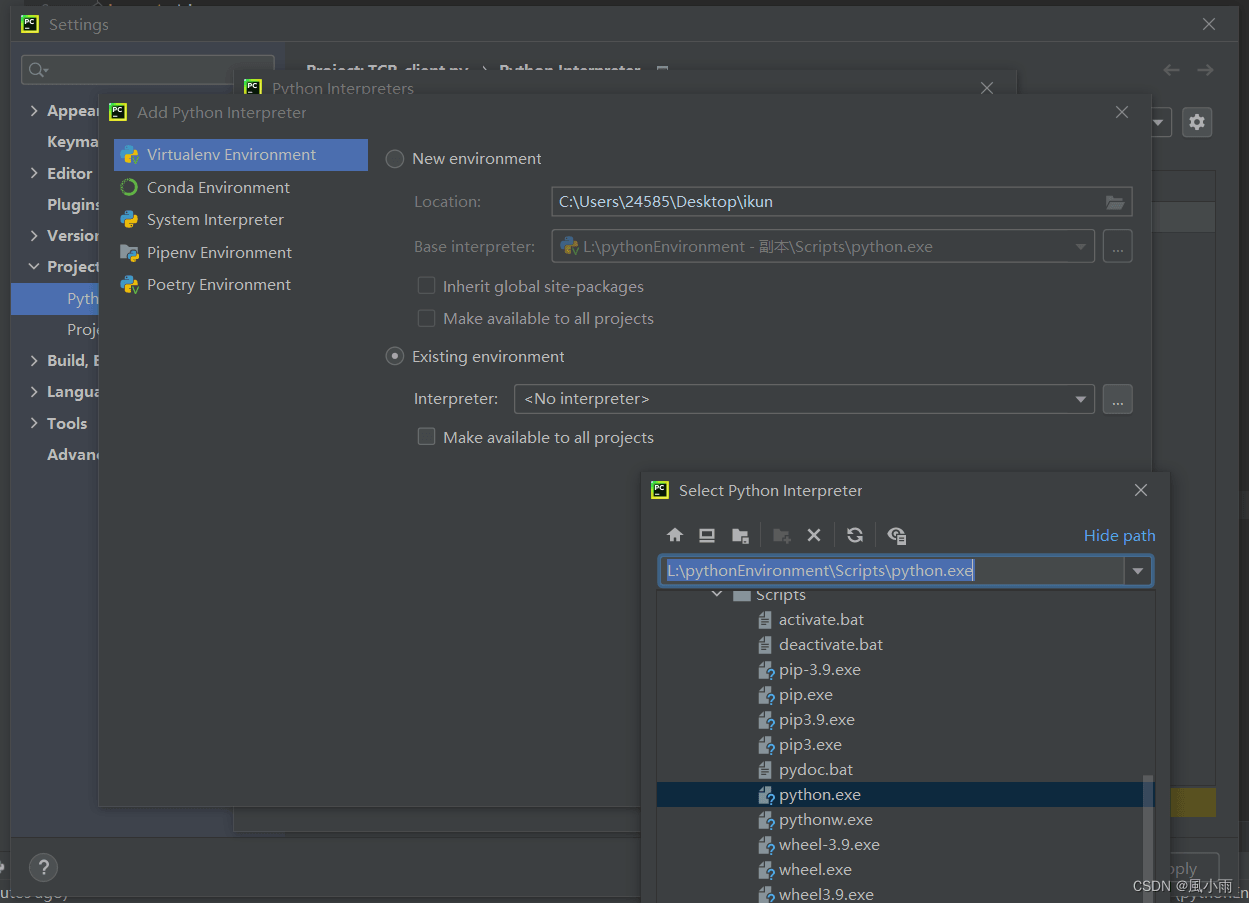Expand the Tools section in Settings

tap(34, 424)
